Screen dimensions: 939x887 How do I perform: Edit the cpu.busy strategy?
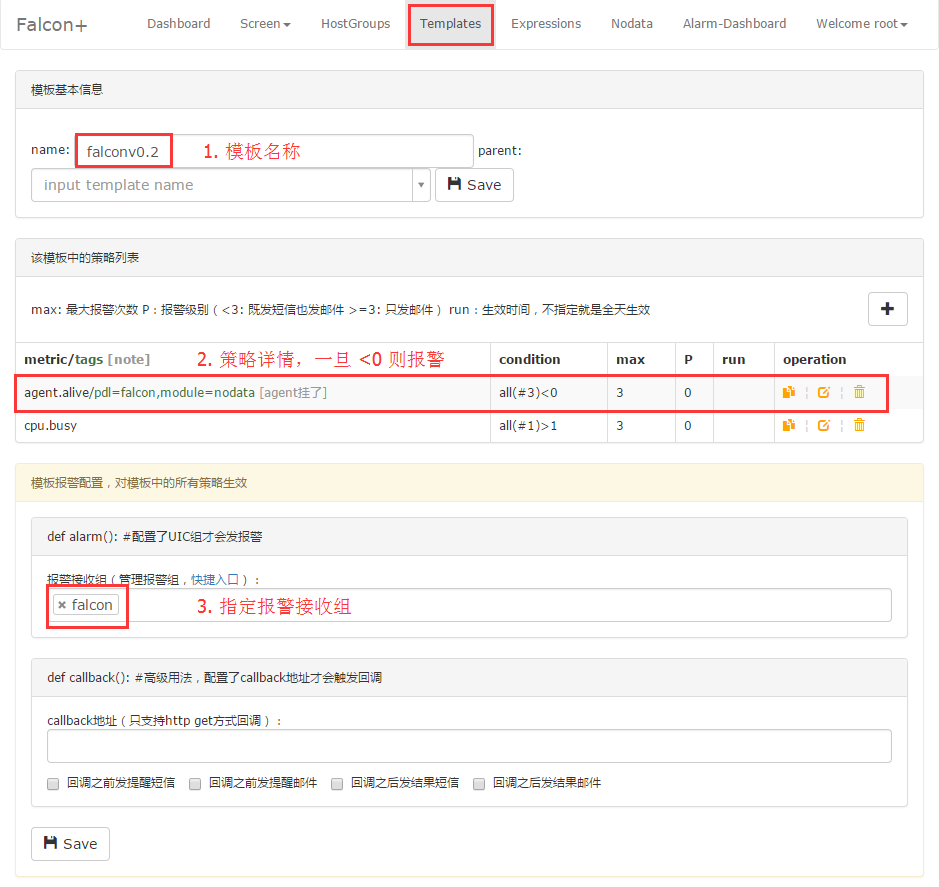point(823,426)
